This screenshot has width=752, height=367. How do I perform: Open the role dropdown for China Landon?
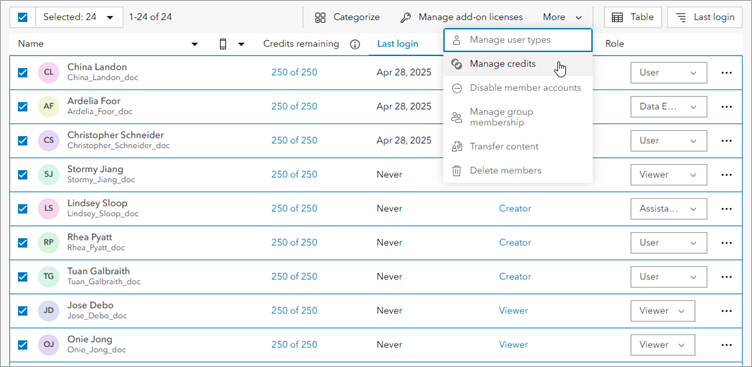pyautogui.click(x=669, y=72)
